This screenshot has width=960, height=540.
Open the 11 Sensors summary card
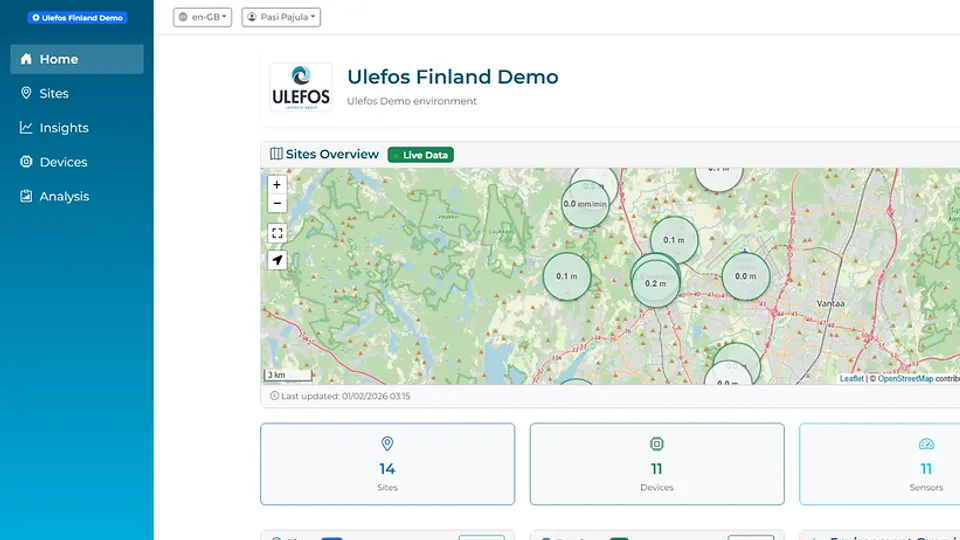point(880,464)
